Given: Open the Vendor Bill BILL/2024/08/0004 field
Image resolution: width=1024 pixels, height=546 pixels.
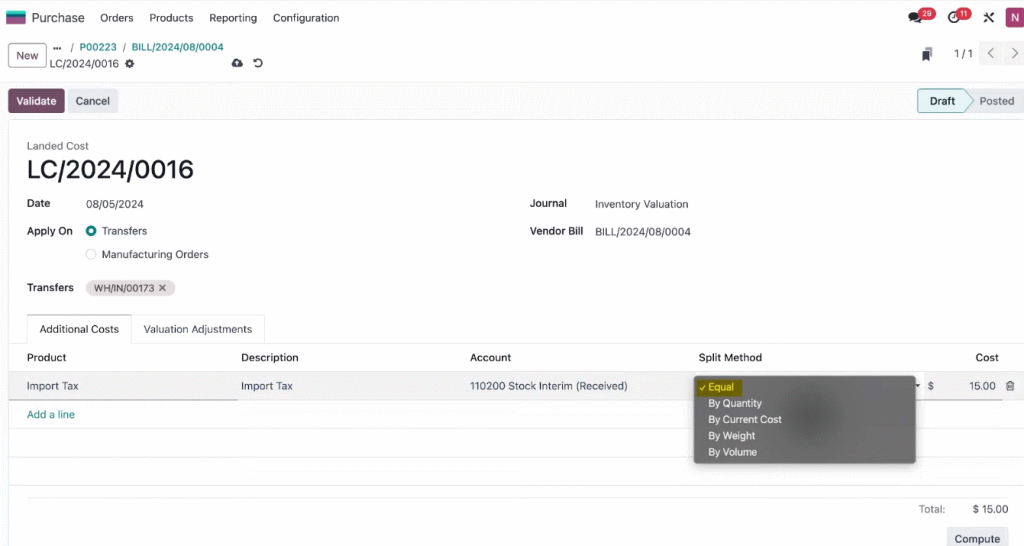Looking at the screenshot, I should coord(643,232).
